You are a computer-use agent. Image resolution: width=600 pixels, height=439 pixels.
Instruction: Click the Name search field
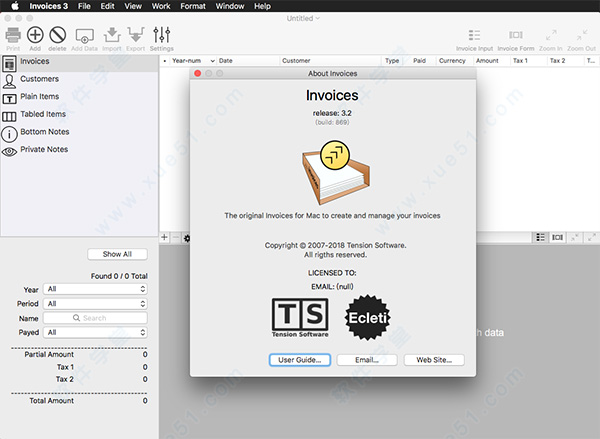click(95, 318)
